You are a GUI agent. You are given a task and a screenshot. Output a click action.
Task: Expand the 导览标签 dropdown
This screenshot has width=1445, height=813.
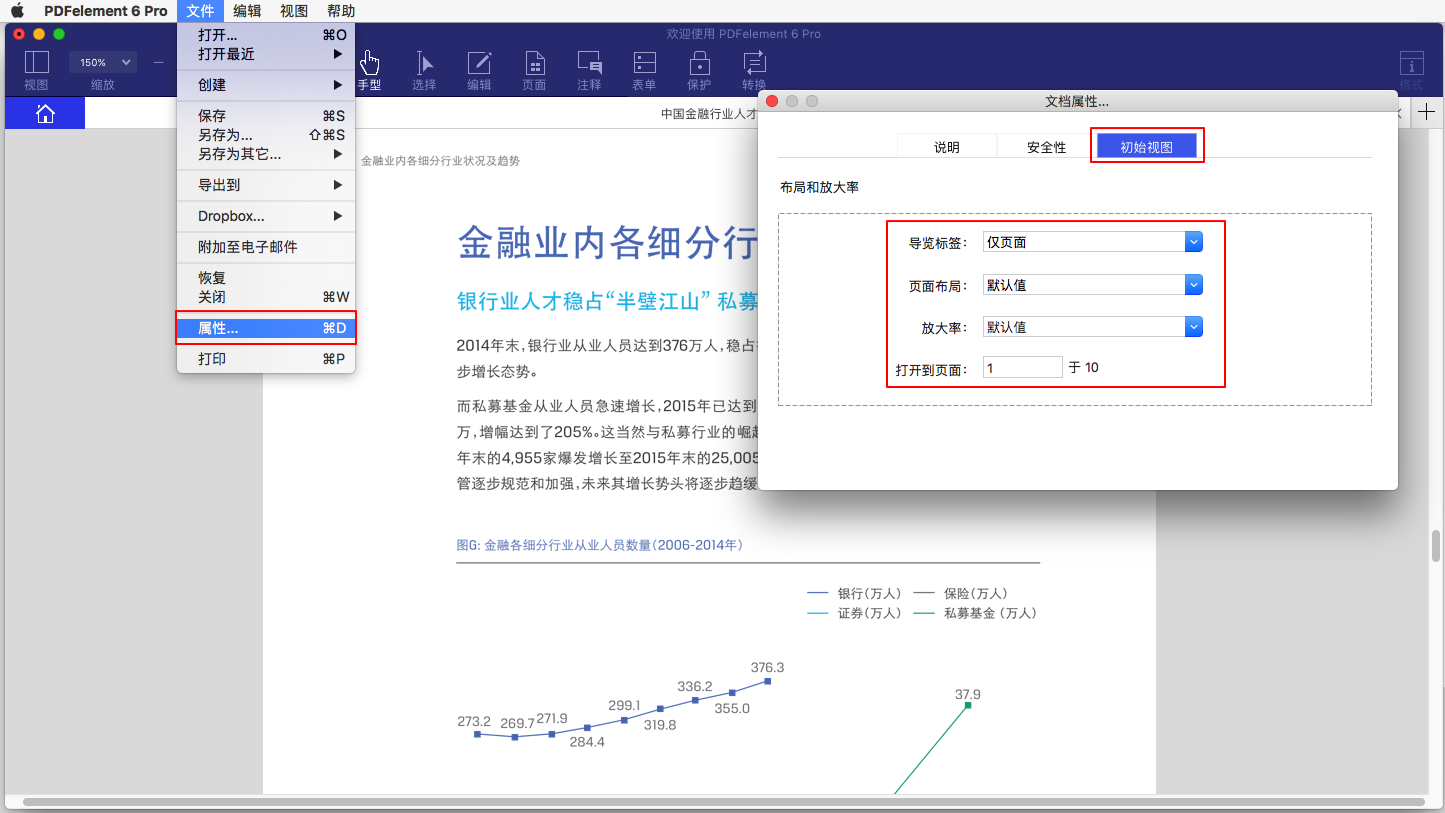click(x=1193, y=242)
